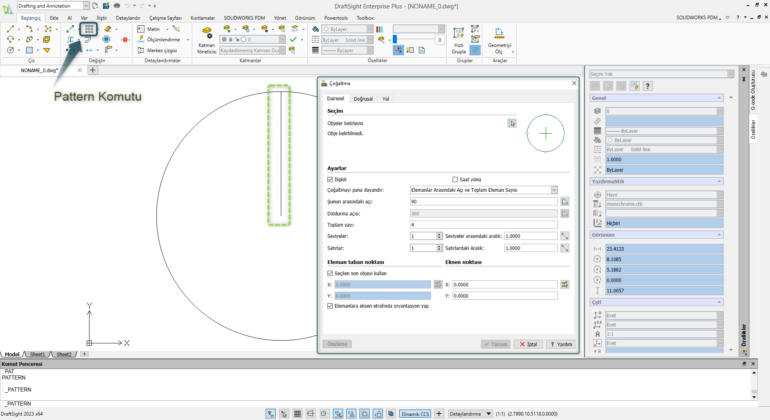Image resolution: width=770 pixels, height=420 pixels.
Task: Click the Merkez çizgisi centerline tool
Action: coord(157,50)
